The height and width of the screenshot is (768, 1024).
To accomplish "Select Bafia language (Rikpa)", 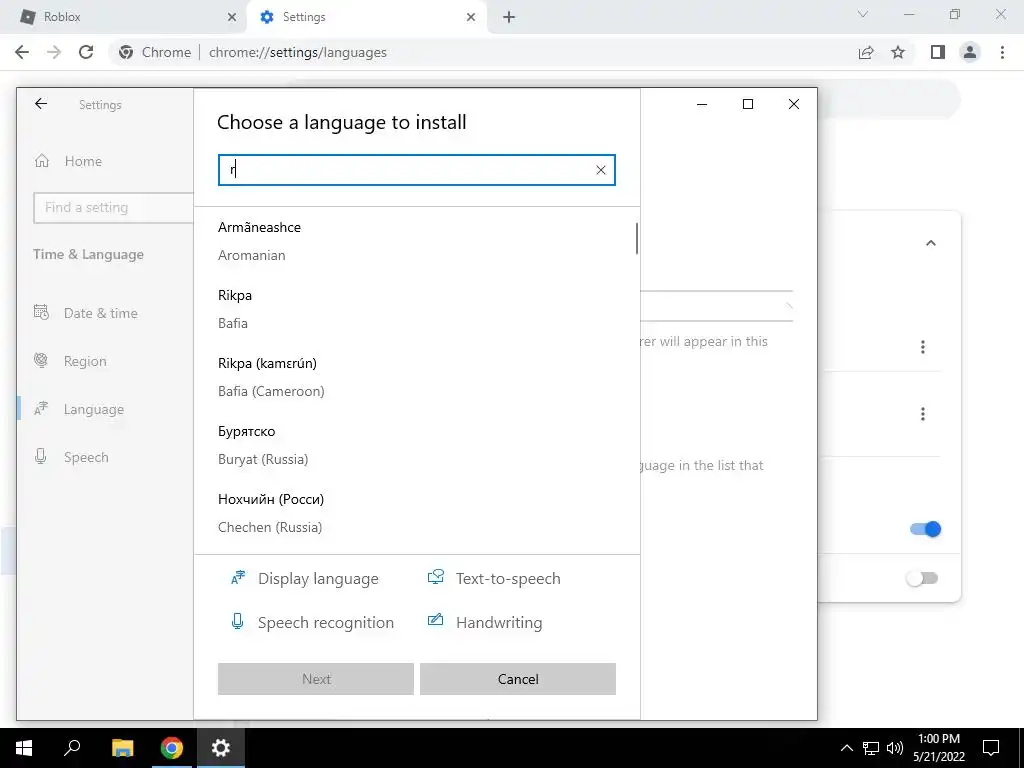I will click(417, 310).
